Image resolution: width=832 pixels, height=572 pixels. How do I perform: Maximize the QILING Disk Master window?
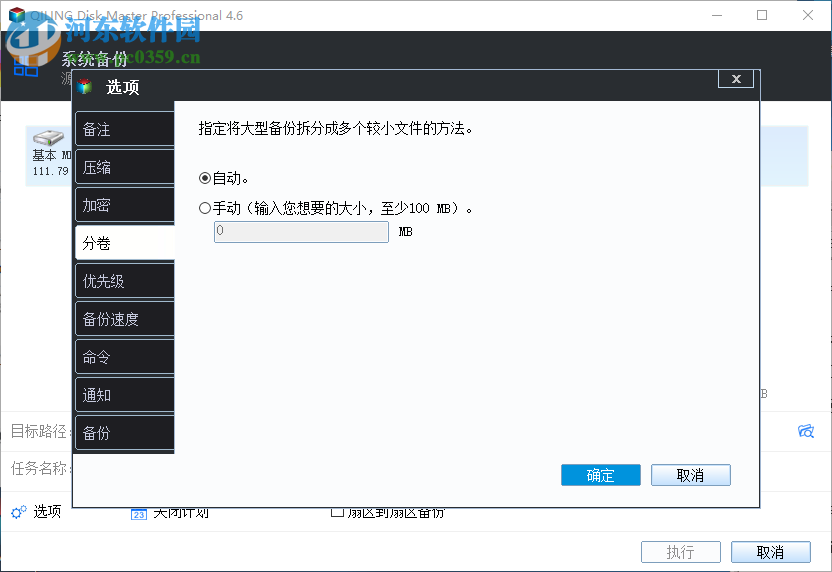[762, 15]
